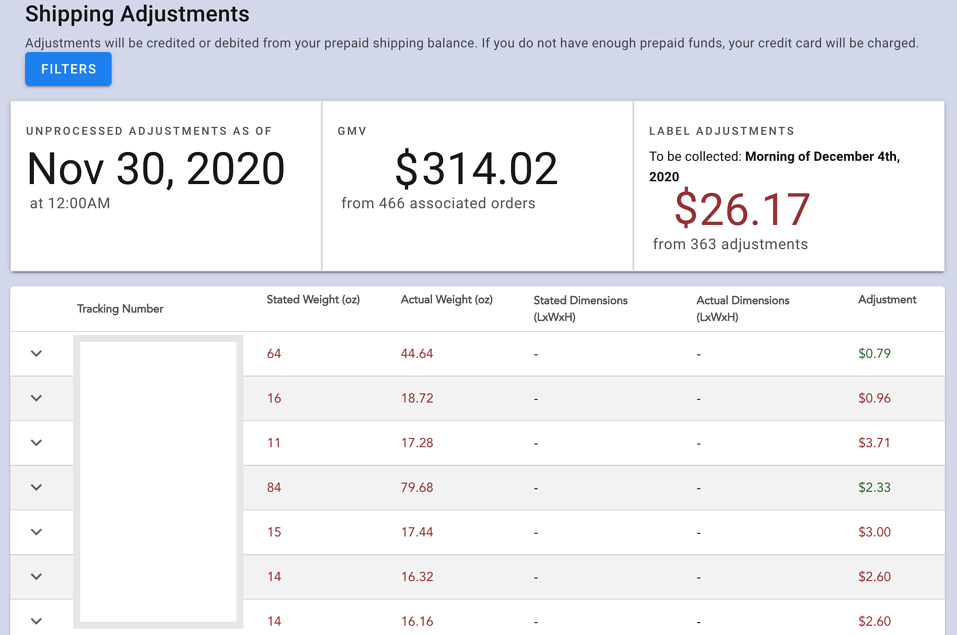Select the $0.79 adjustment value
Image resolution: width=957 pixels, height=635 pixels.
point(875,354)
